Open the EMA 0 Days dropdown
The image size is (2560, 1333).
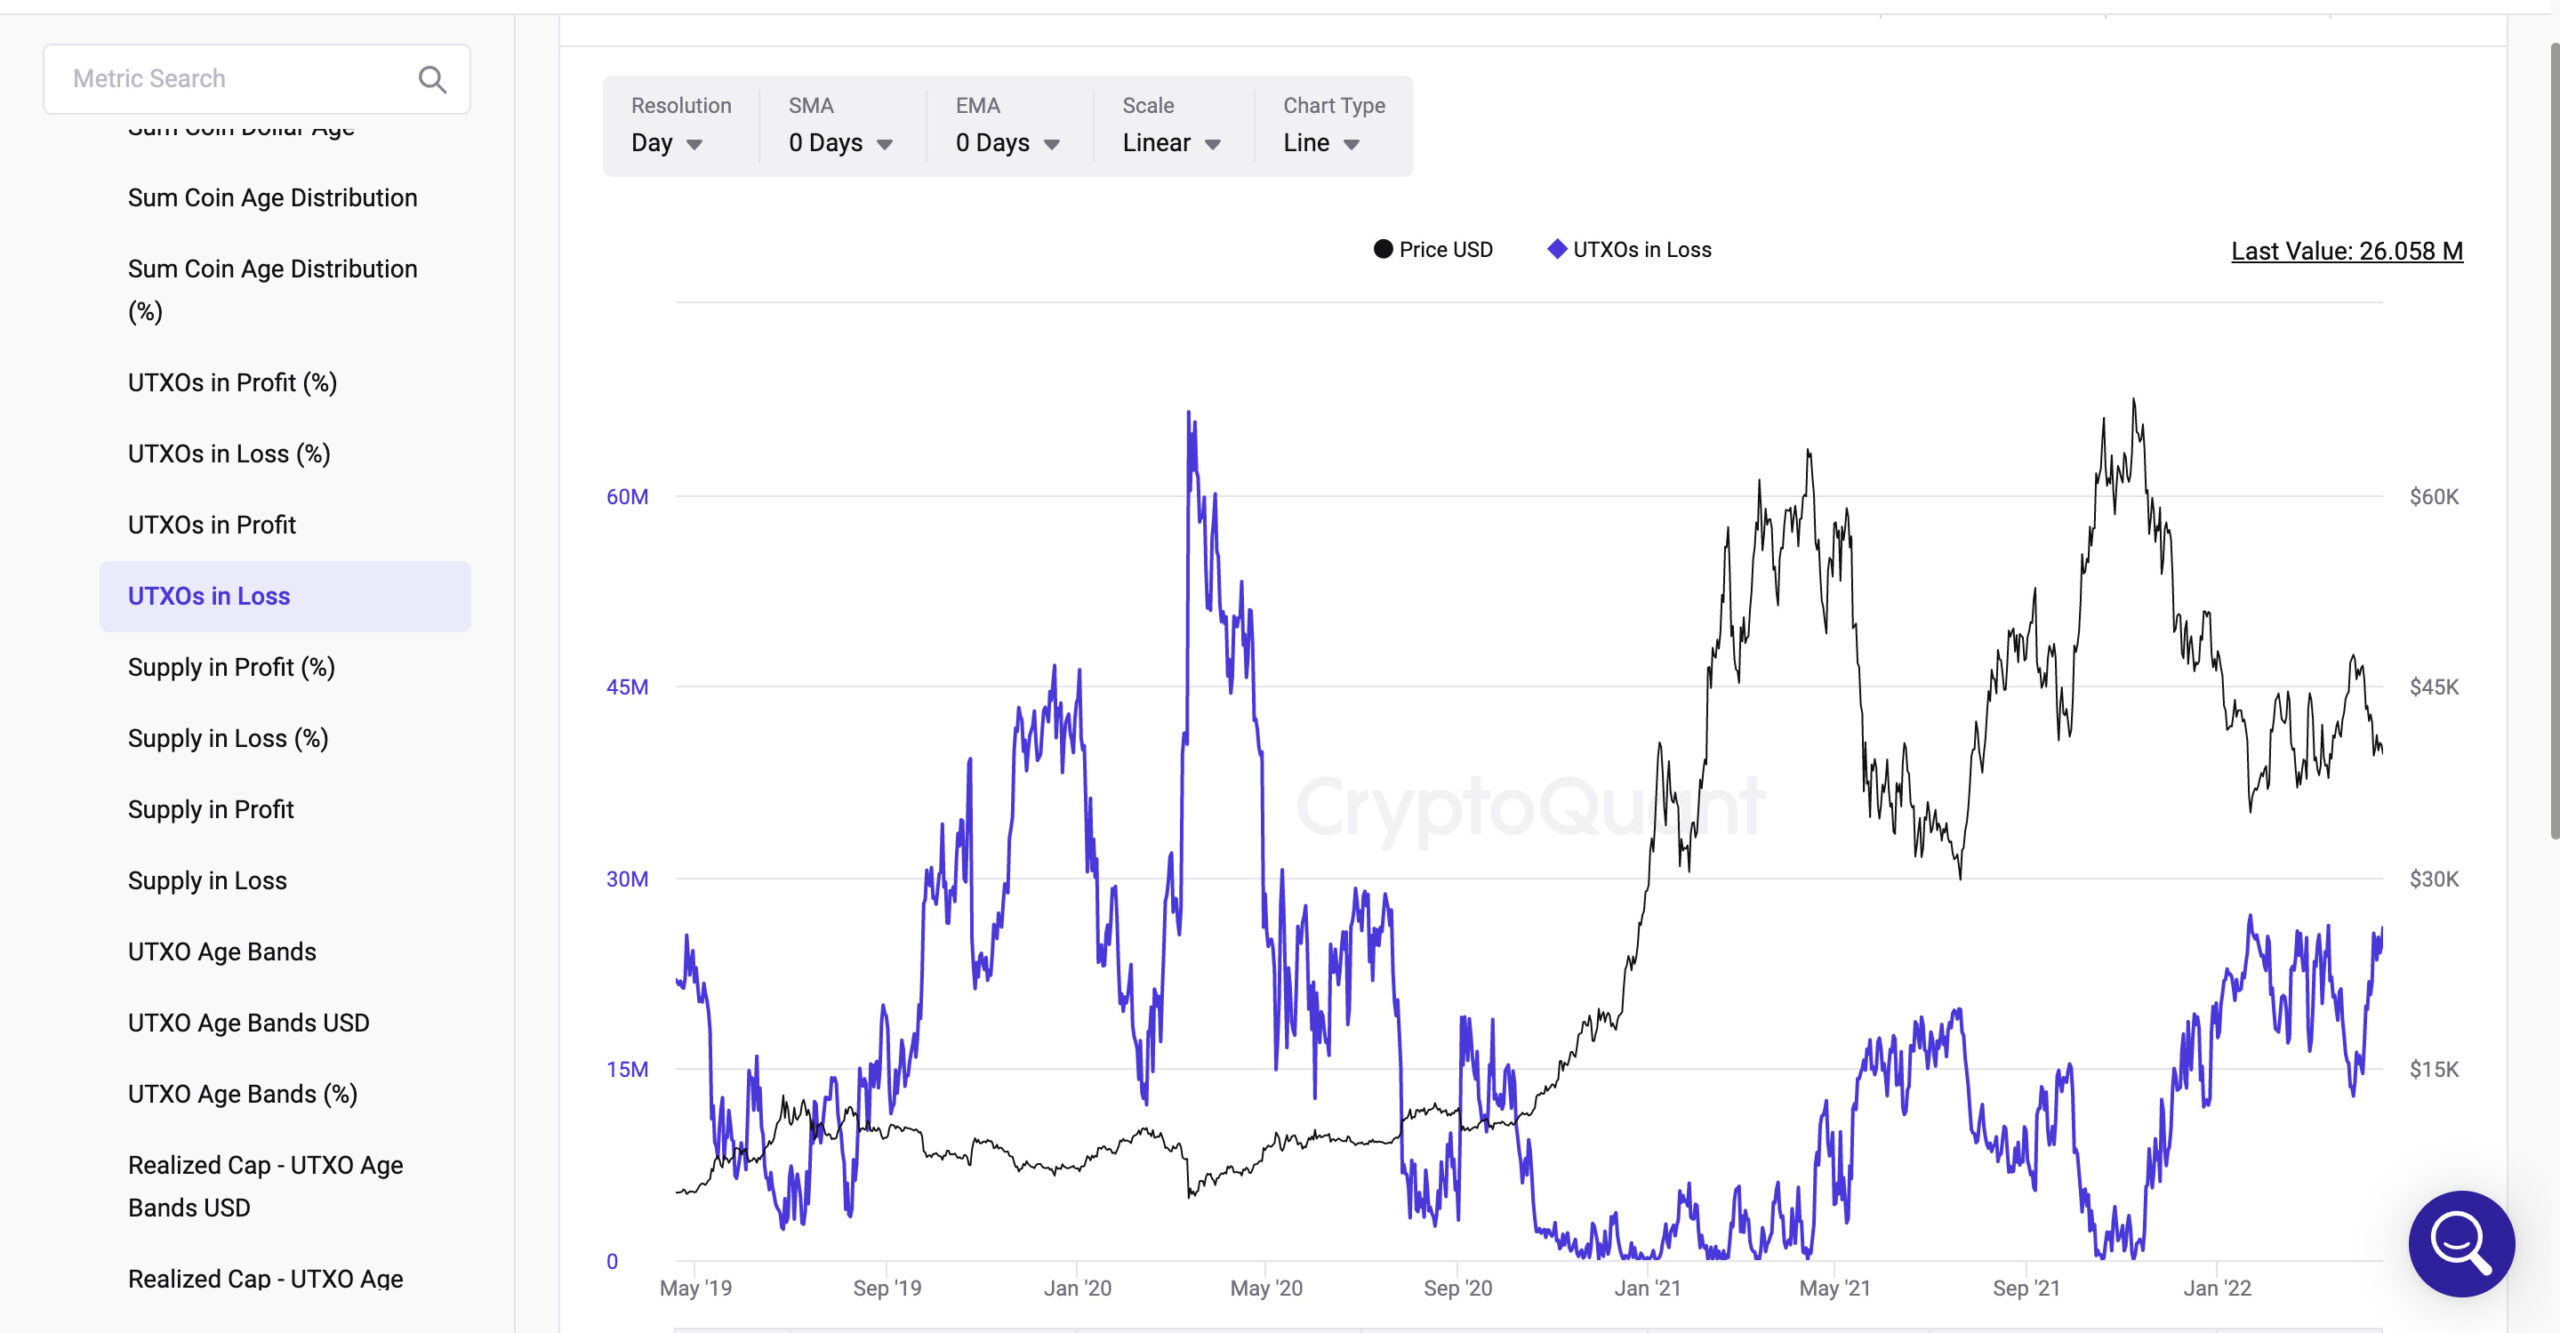tap(1007, 143)
